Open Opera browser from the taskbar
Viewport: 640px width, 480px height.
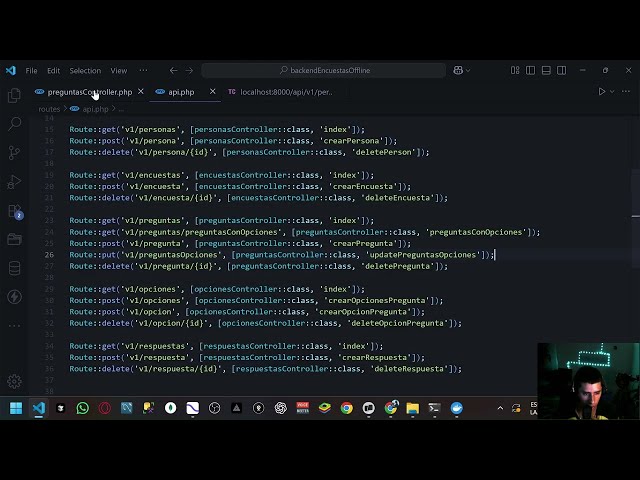(104, 408)
